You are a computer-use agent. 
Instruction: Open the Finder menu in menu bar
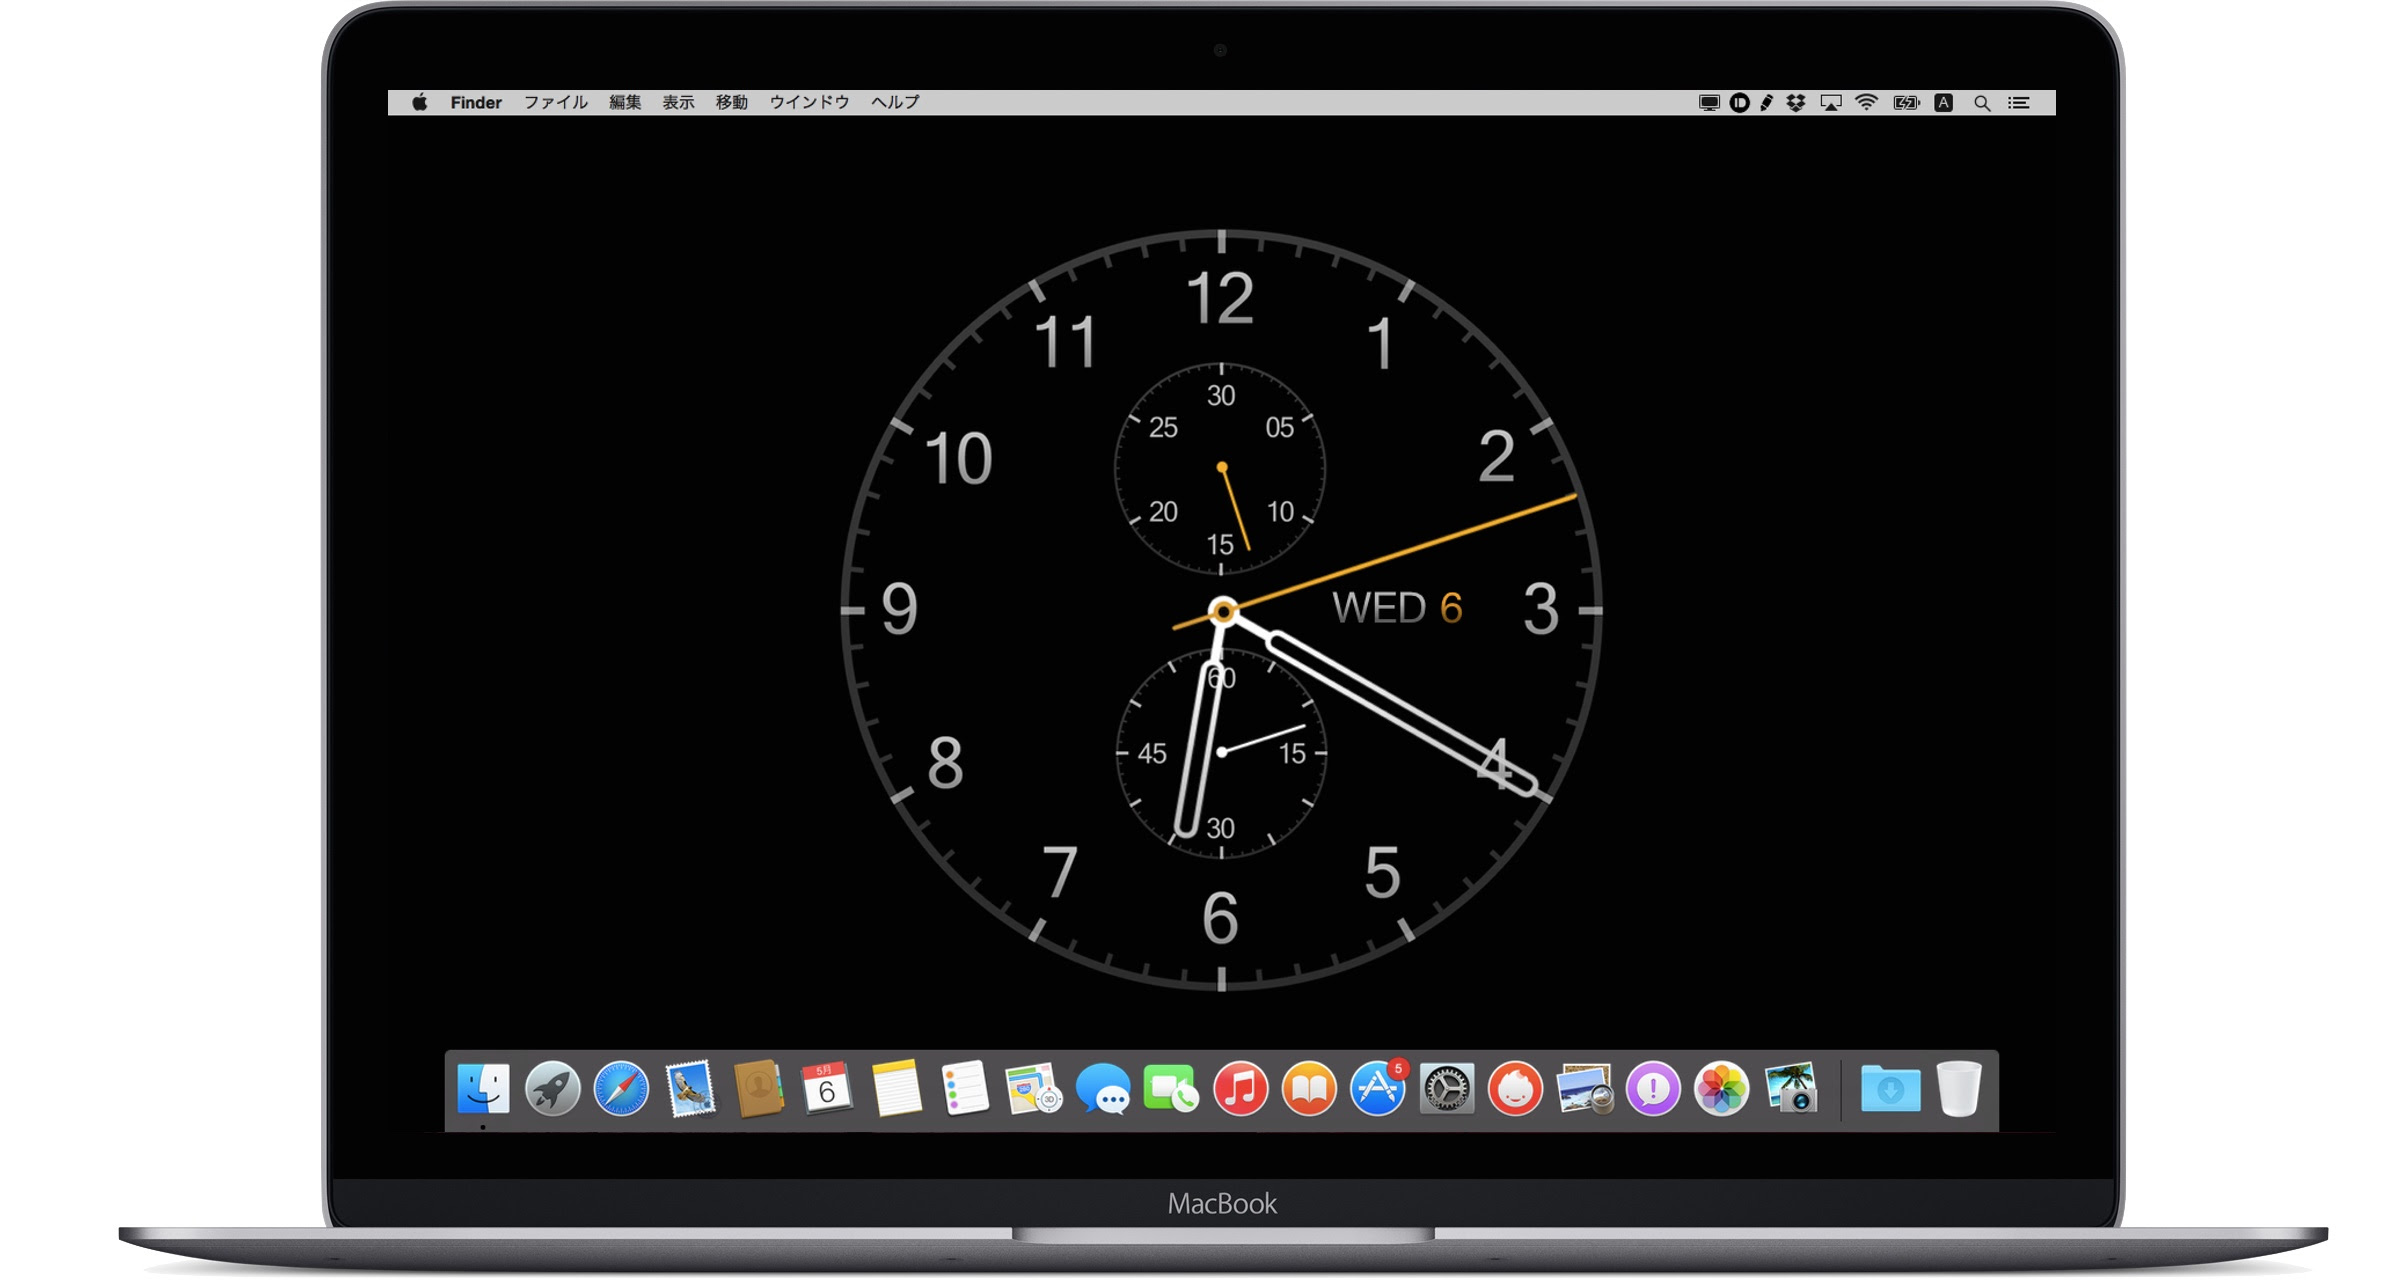[x=476, y=103]
